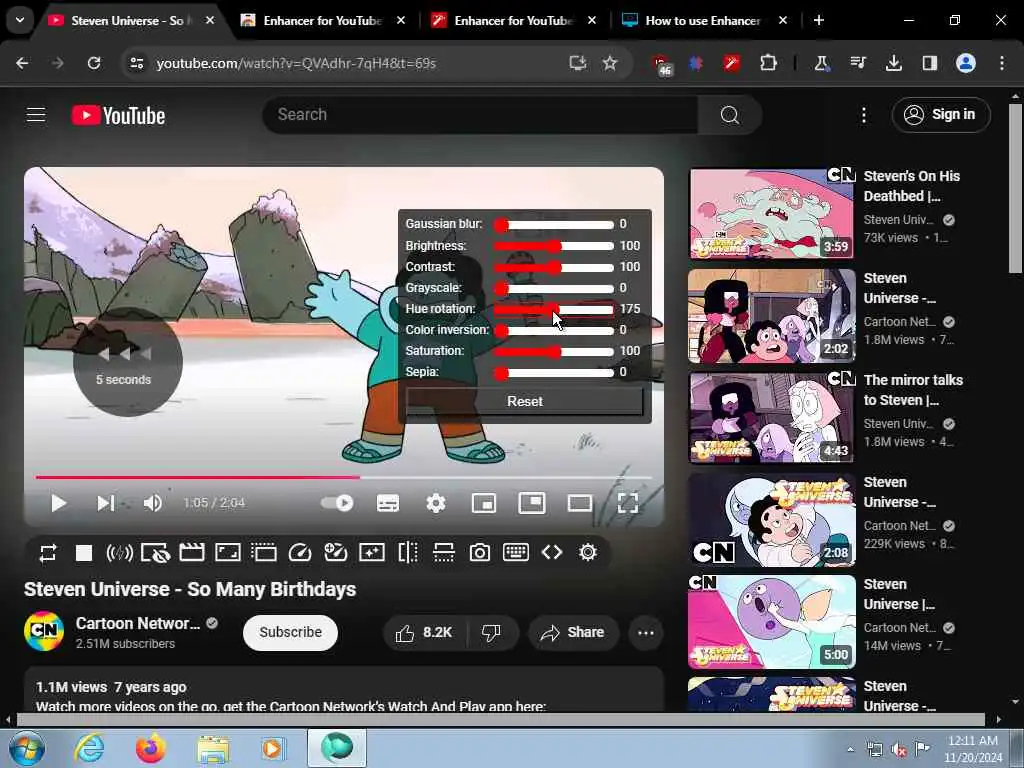The image size is (1024, 768).
Task: Click the Sepia slider
Action: 554,372
